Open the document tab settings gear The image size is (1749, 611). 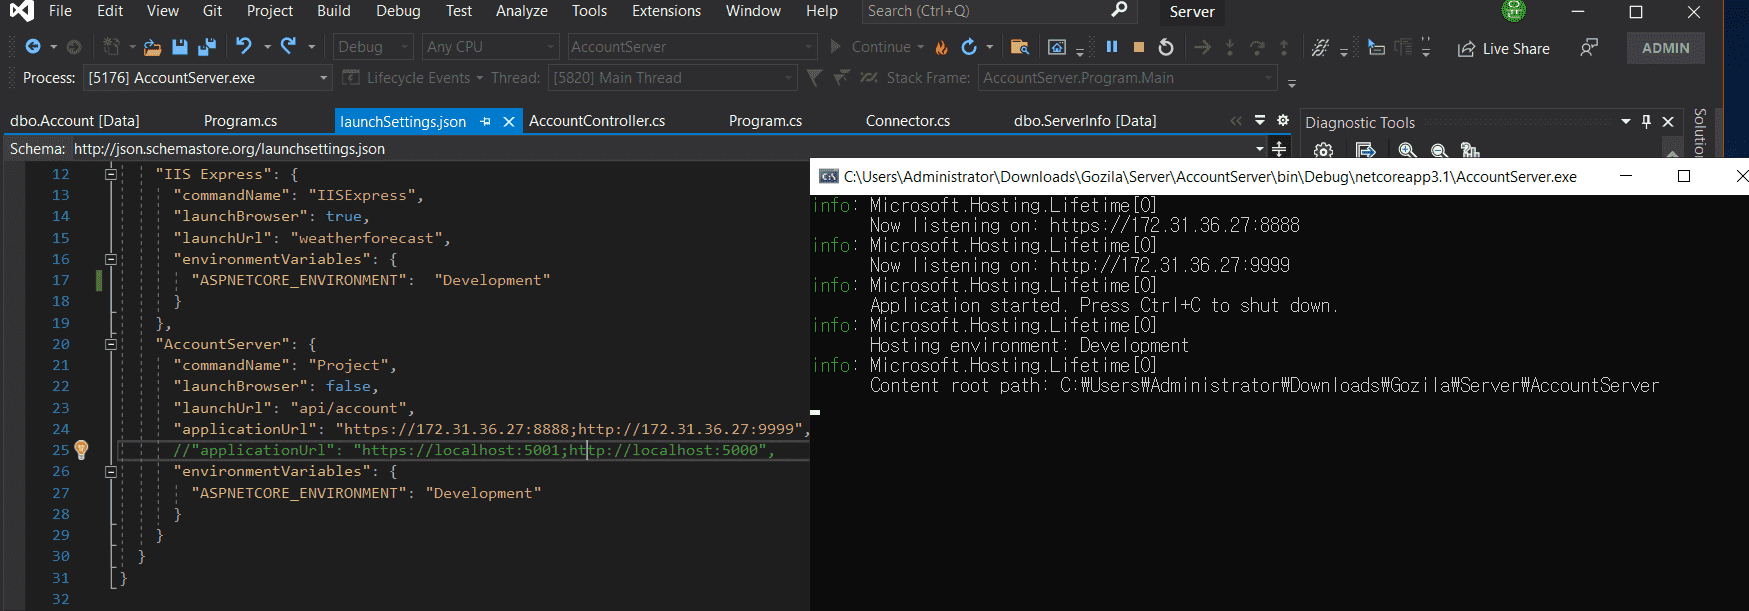pyautogui.click(x=1283, y=120)
